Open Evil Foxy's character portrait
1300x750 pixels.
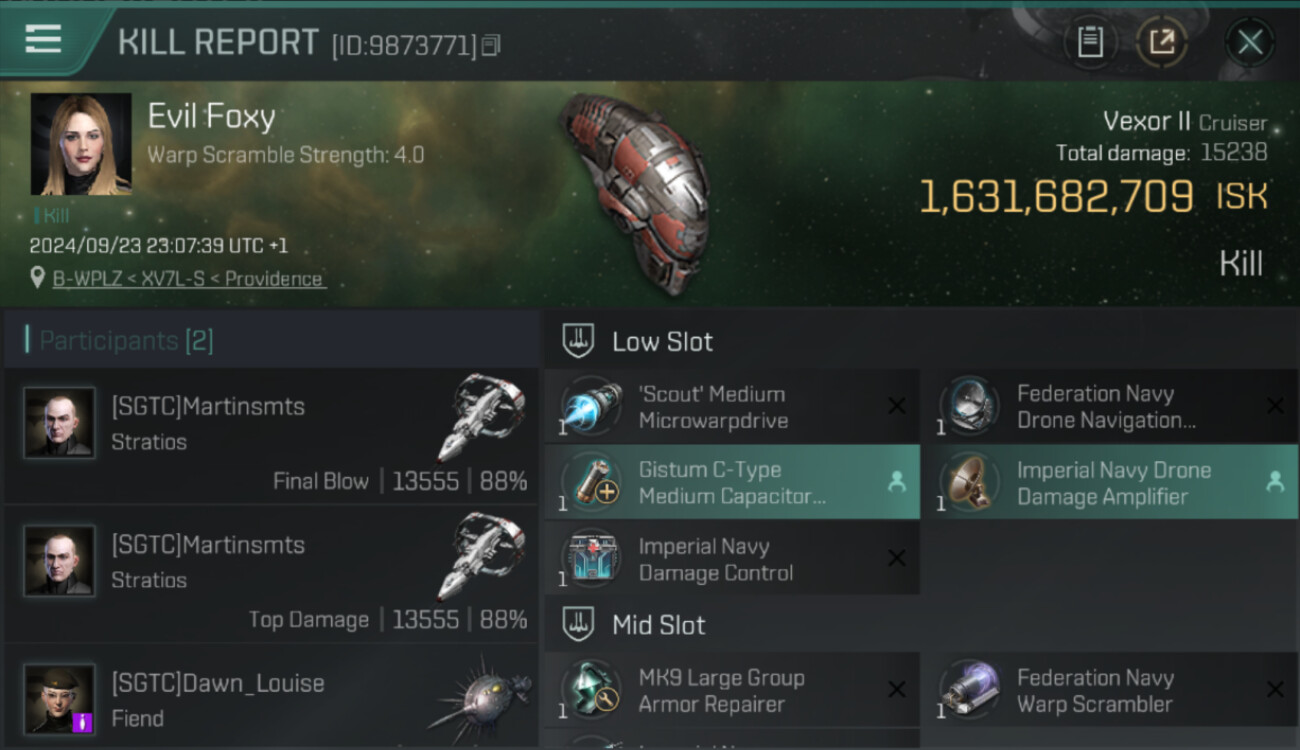point(81,144)
